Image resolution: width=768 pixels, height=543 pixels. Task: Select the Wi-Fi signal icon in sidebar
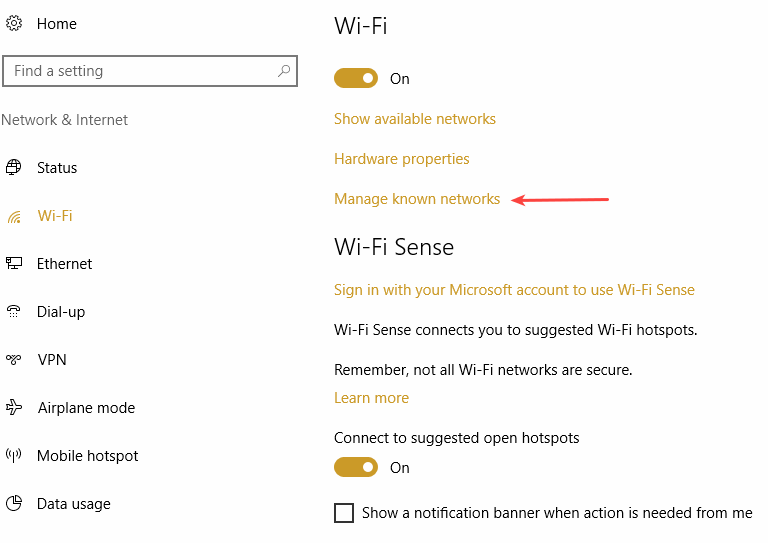pyautogui.click(x=14, y=216)
